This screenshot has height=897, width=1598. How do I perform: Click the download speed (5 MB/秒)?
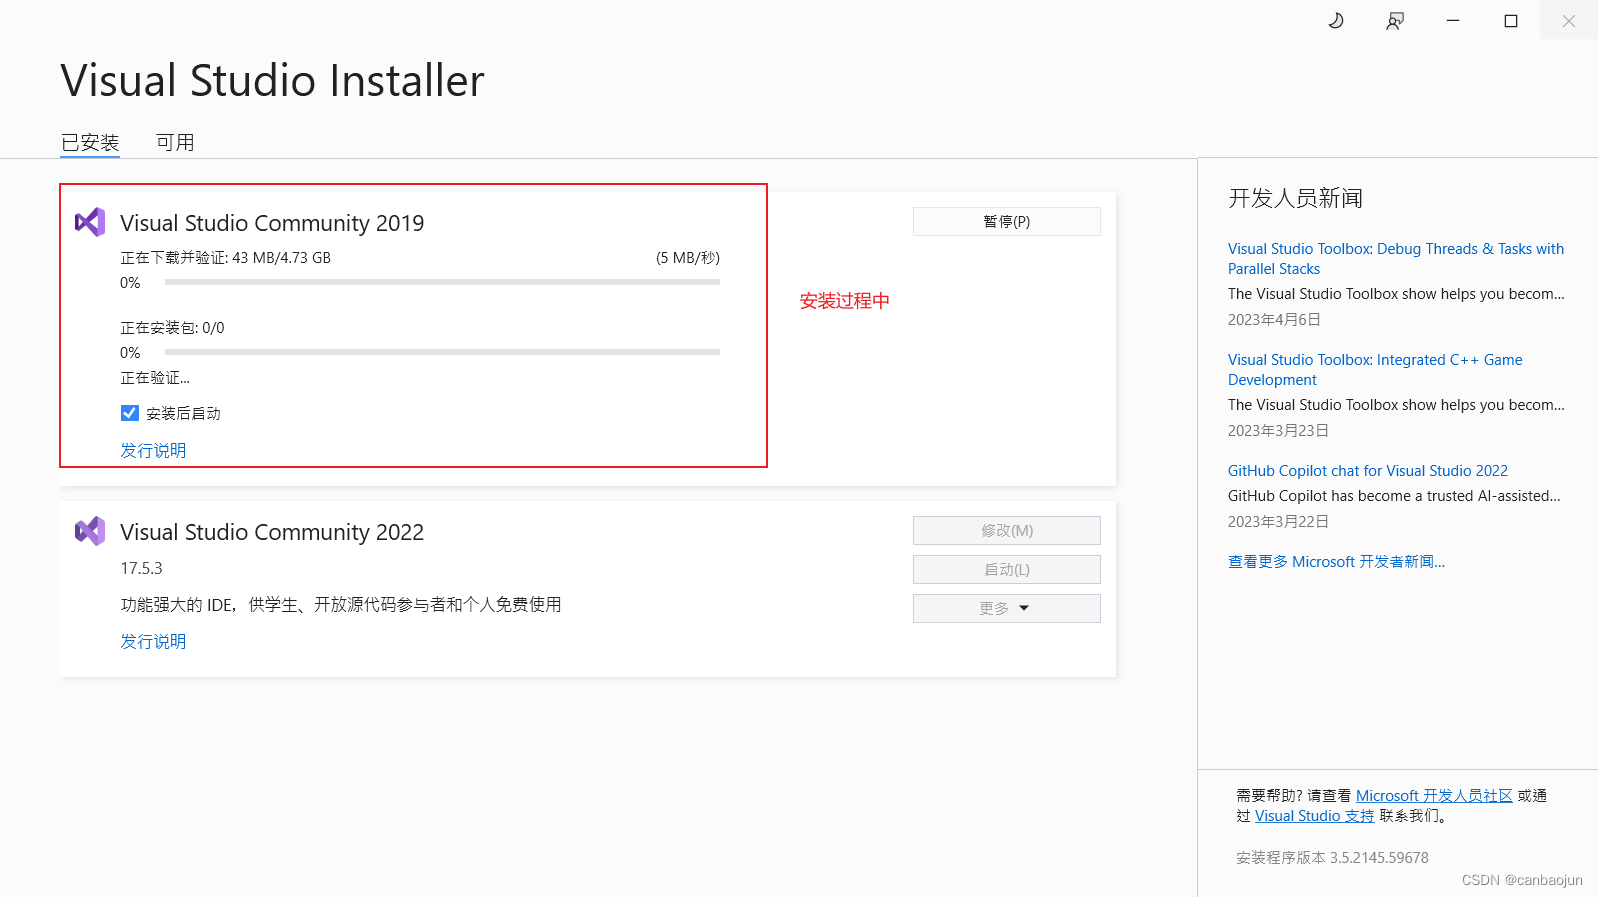688,257
